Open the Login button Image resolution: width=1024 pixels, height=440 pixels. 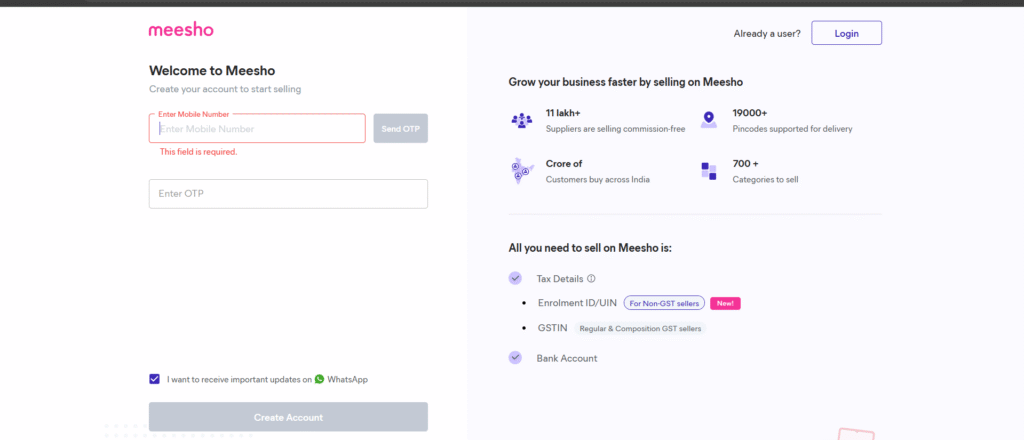[x=846, y=33]
